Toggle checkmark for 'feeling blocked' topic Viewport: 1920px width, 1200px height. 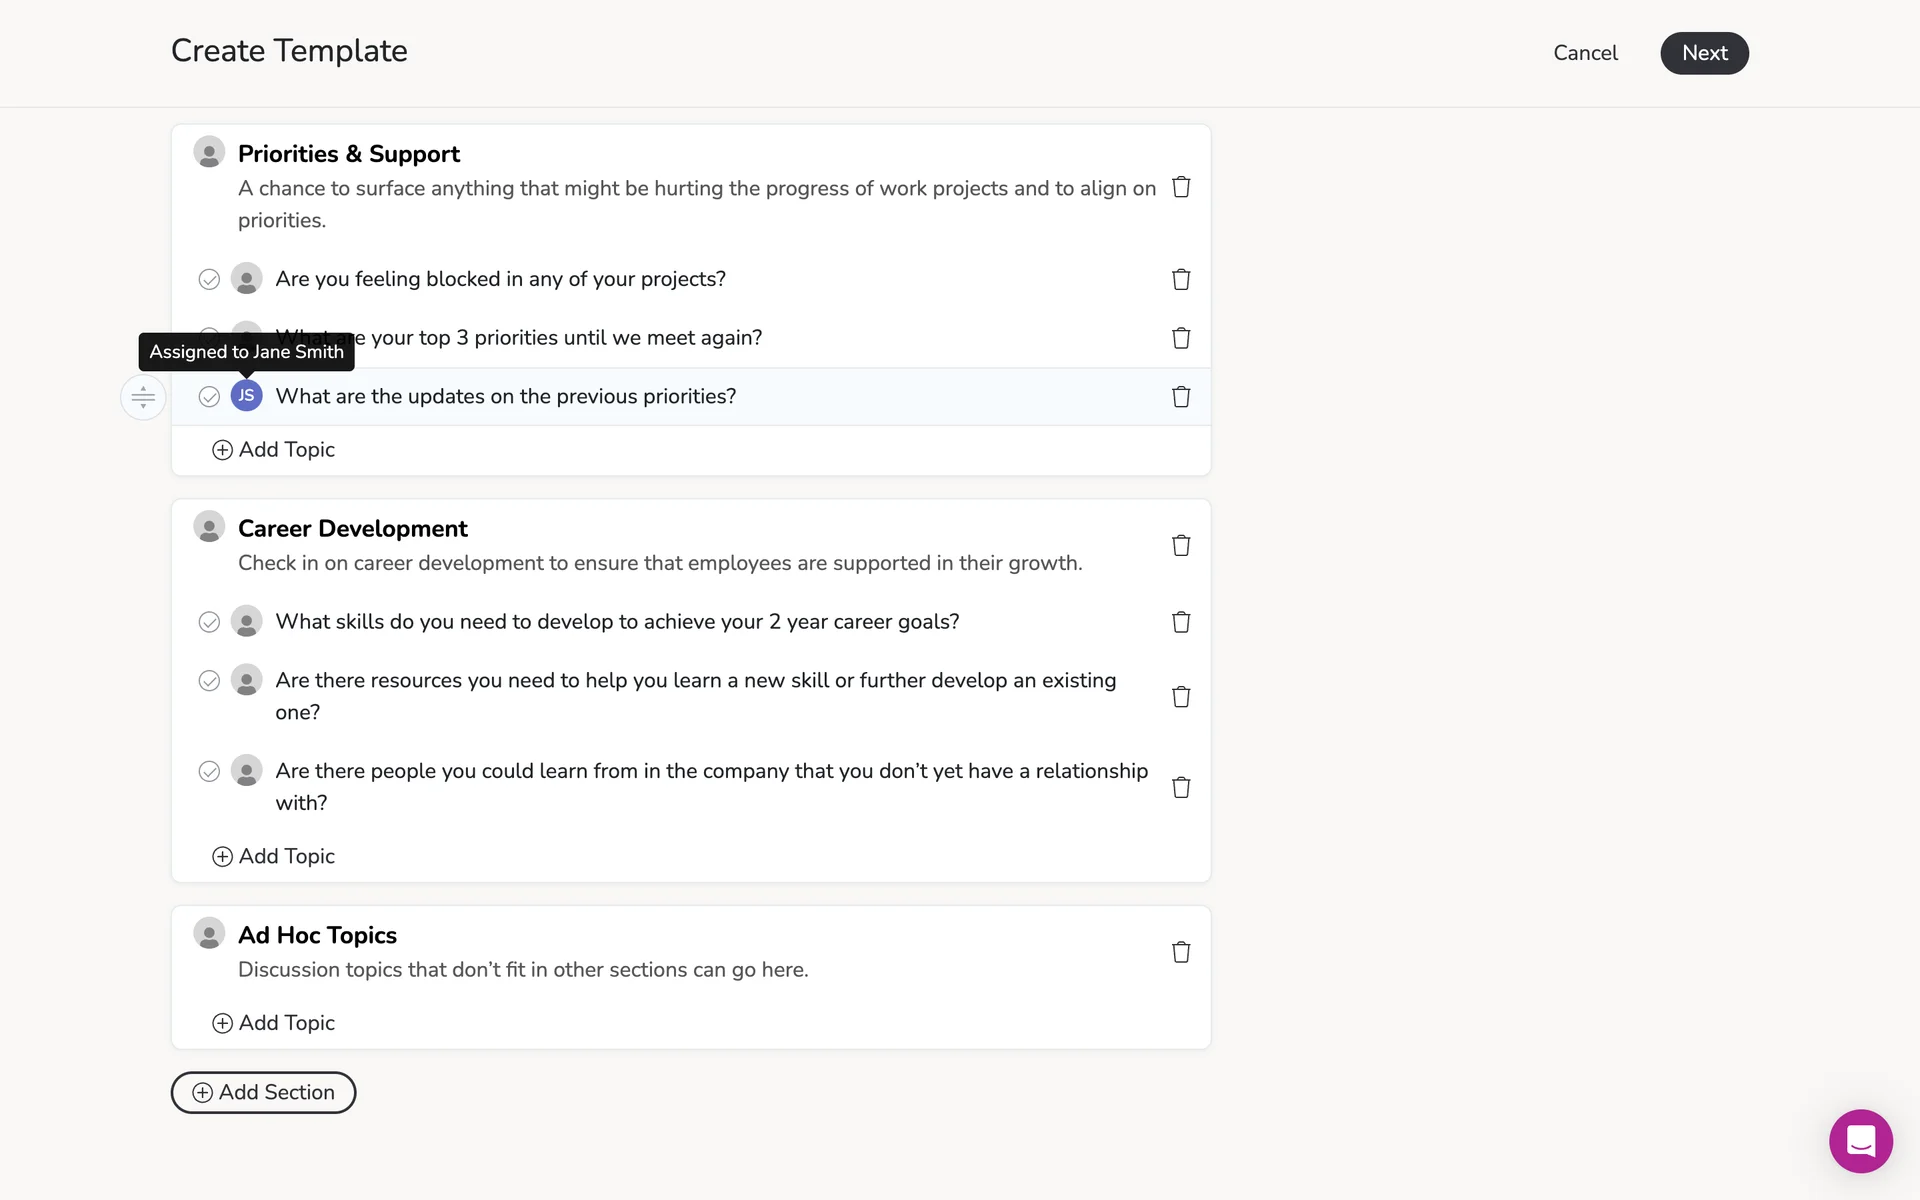click(209, 279)
